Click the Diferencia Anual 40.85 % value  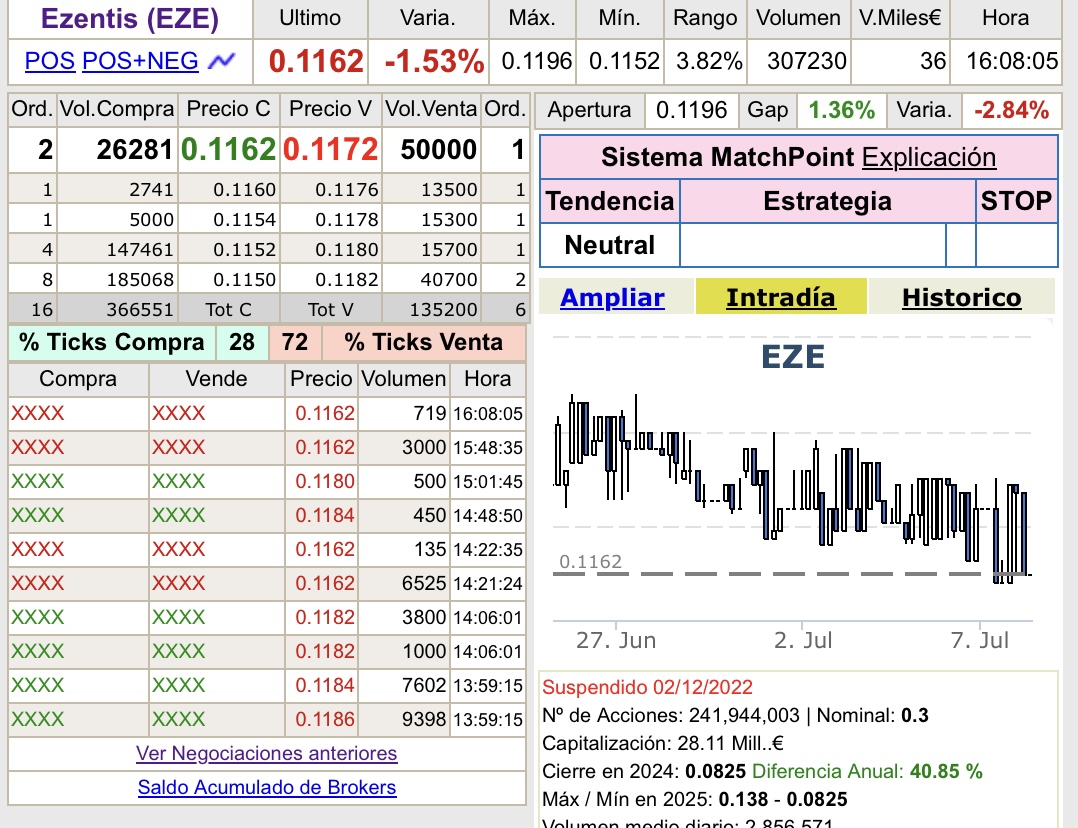click(x=946, y=772)
